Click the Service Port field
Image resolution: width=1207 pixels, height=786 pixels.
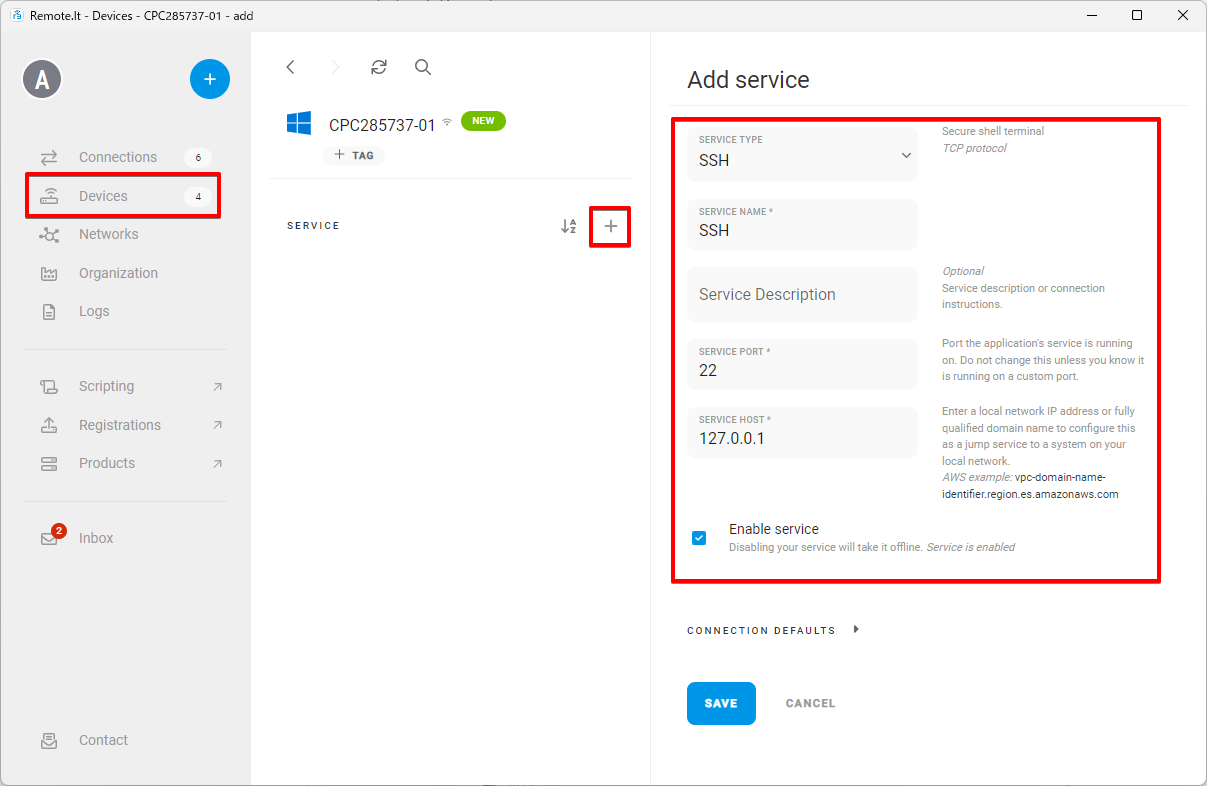point(802,364)
